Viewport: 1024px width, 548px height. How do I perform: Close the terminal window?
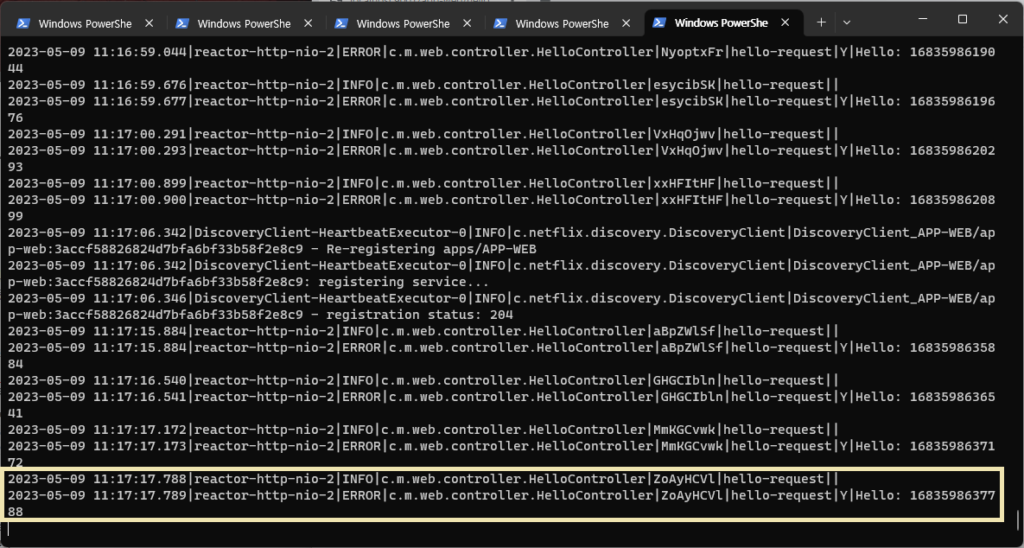(1003, 20)
